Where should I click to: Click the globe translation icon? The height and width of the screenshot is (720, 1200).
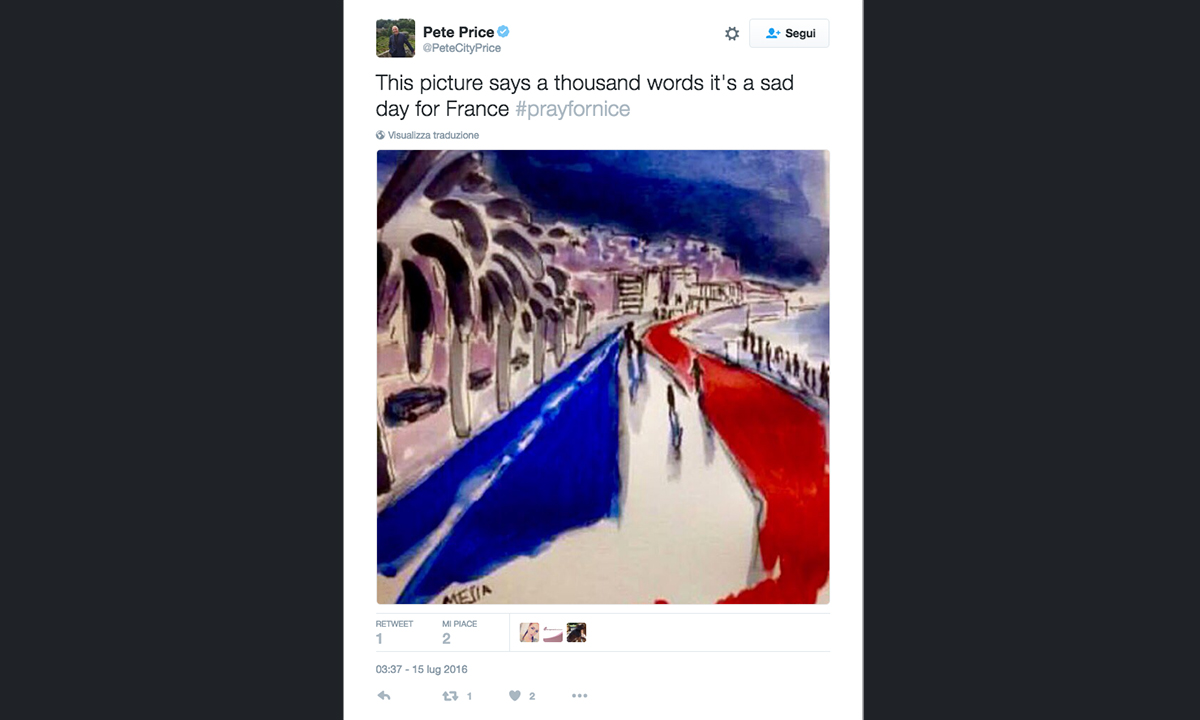381,135
